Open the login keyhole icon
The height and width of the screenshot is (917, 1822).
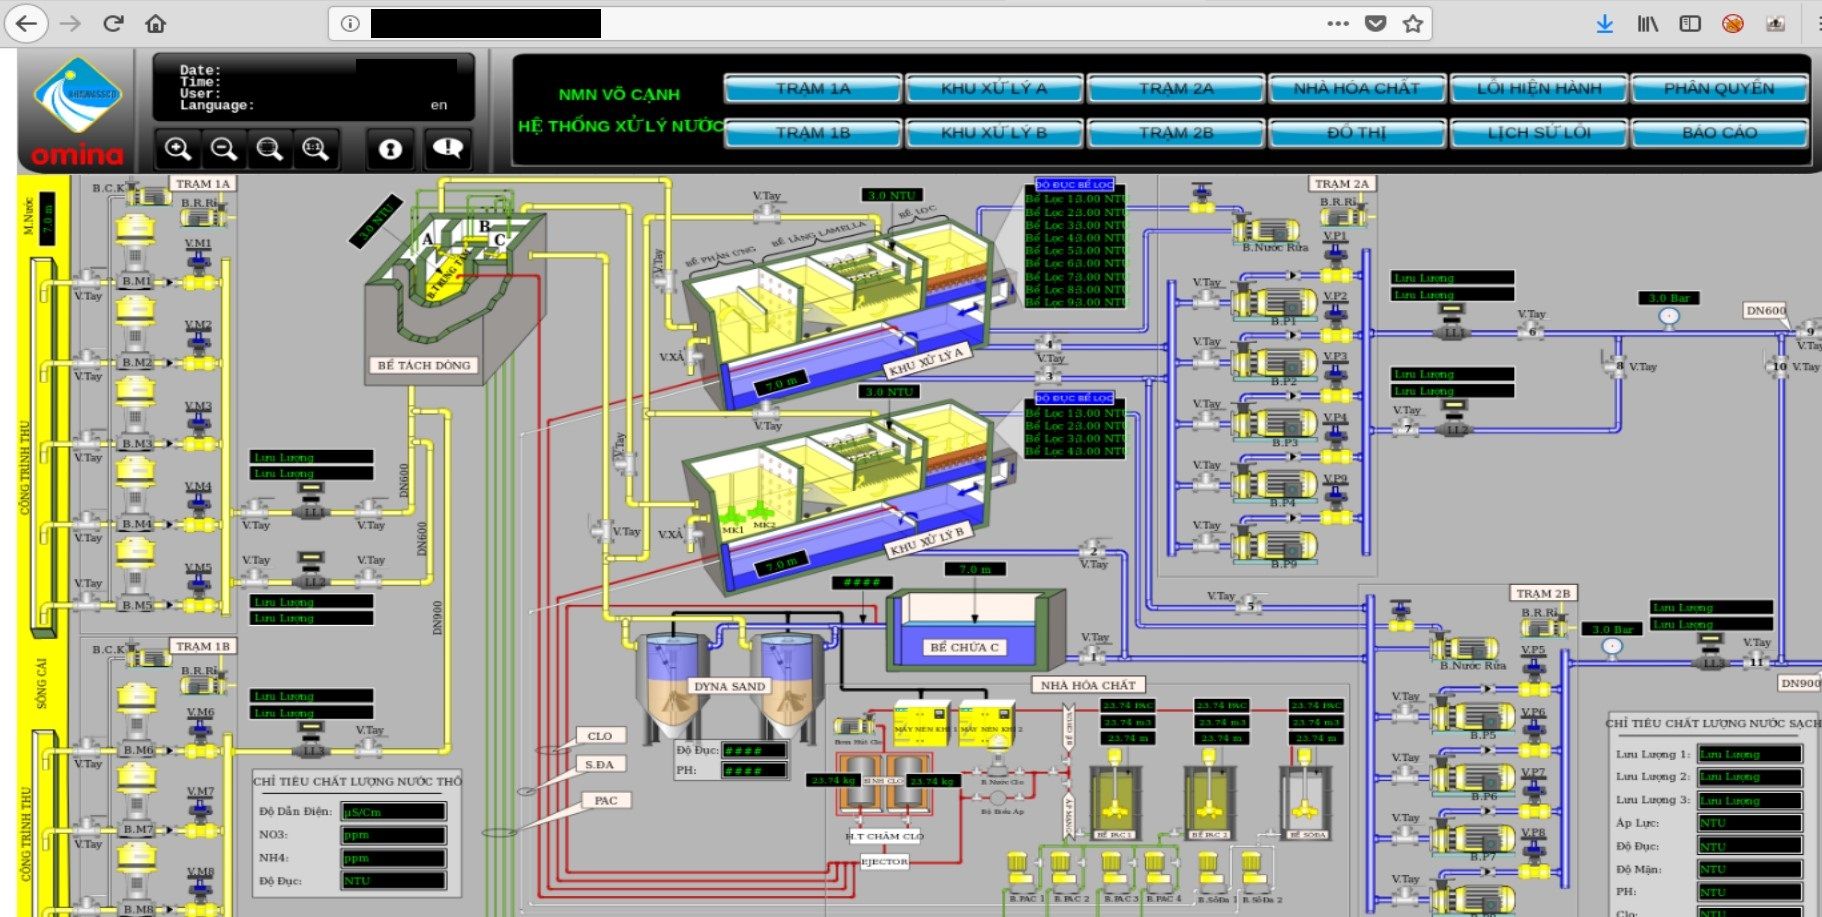coord(390,149)
